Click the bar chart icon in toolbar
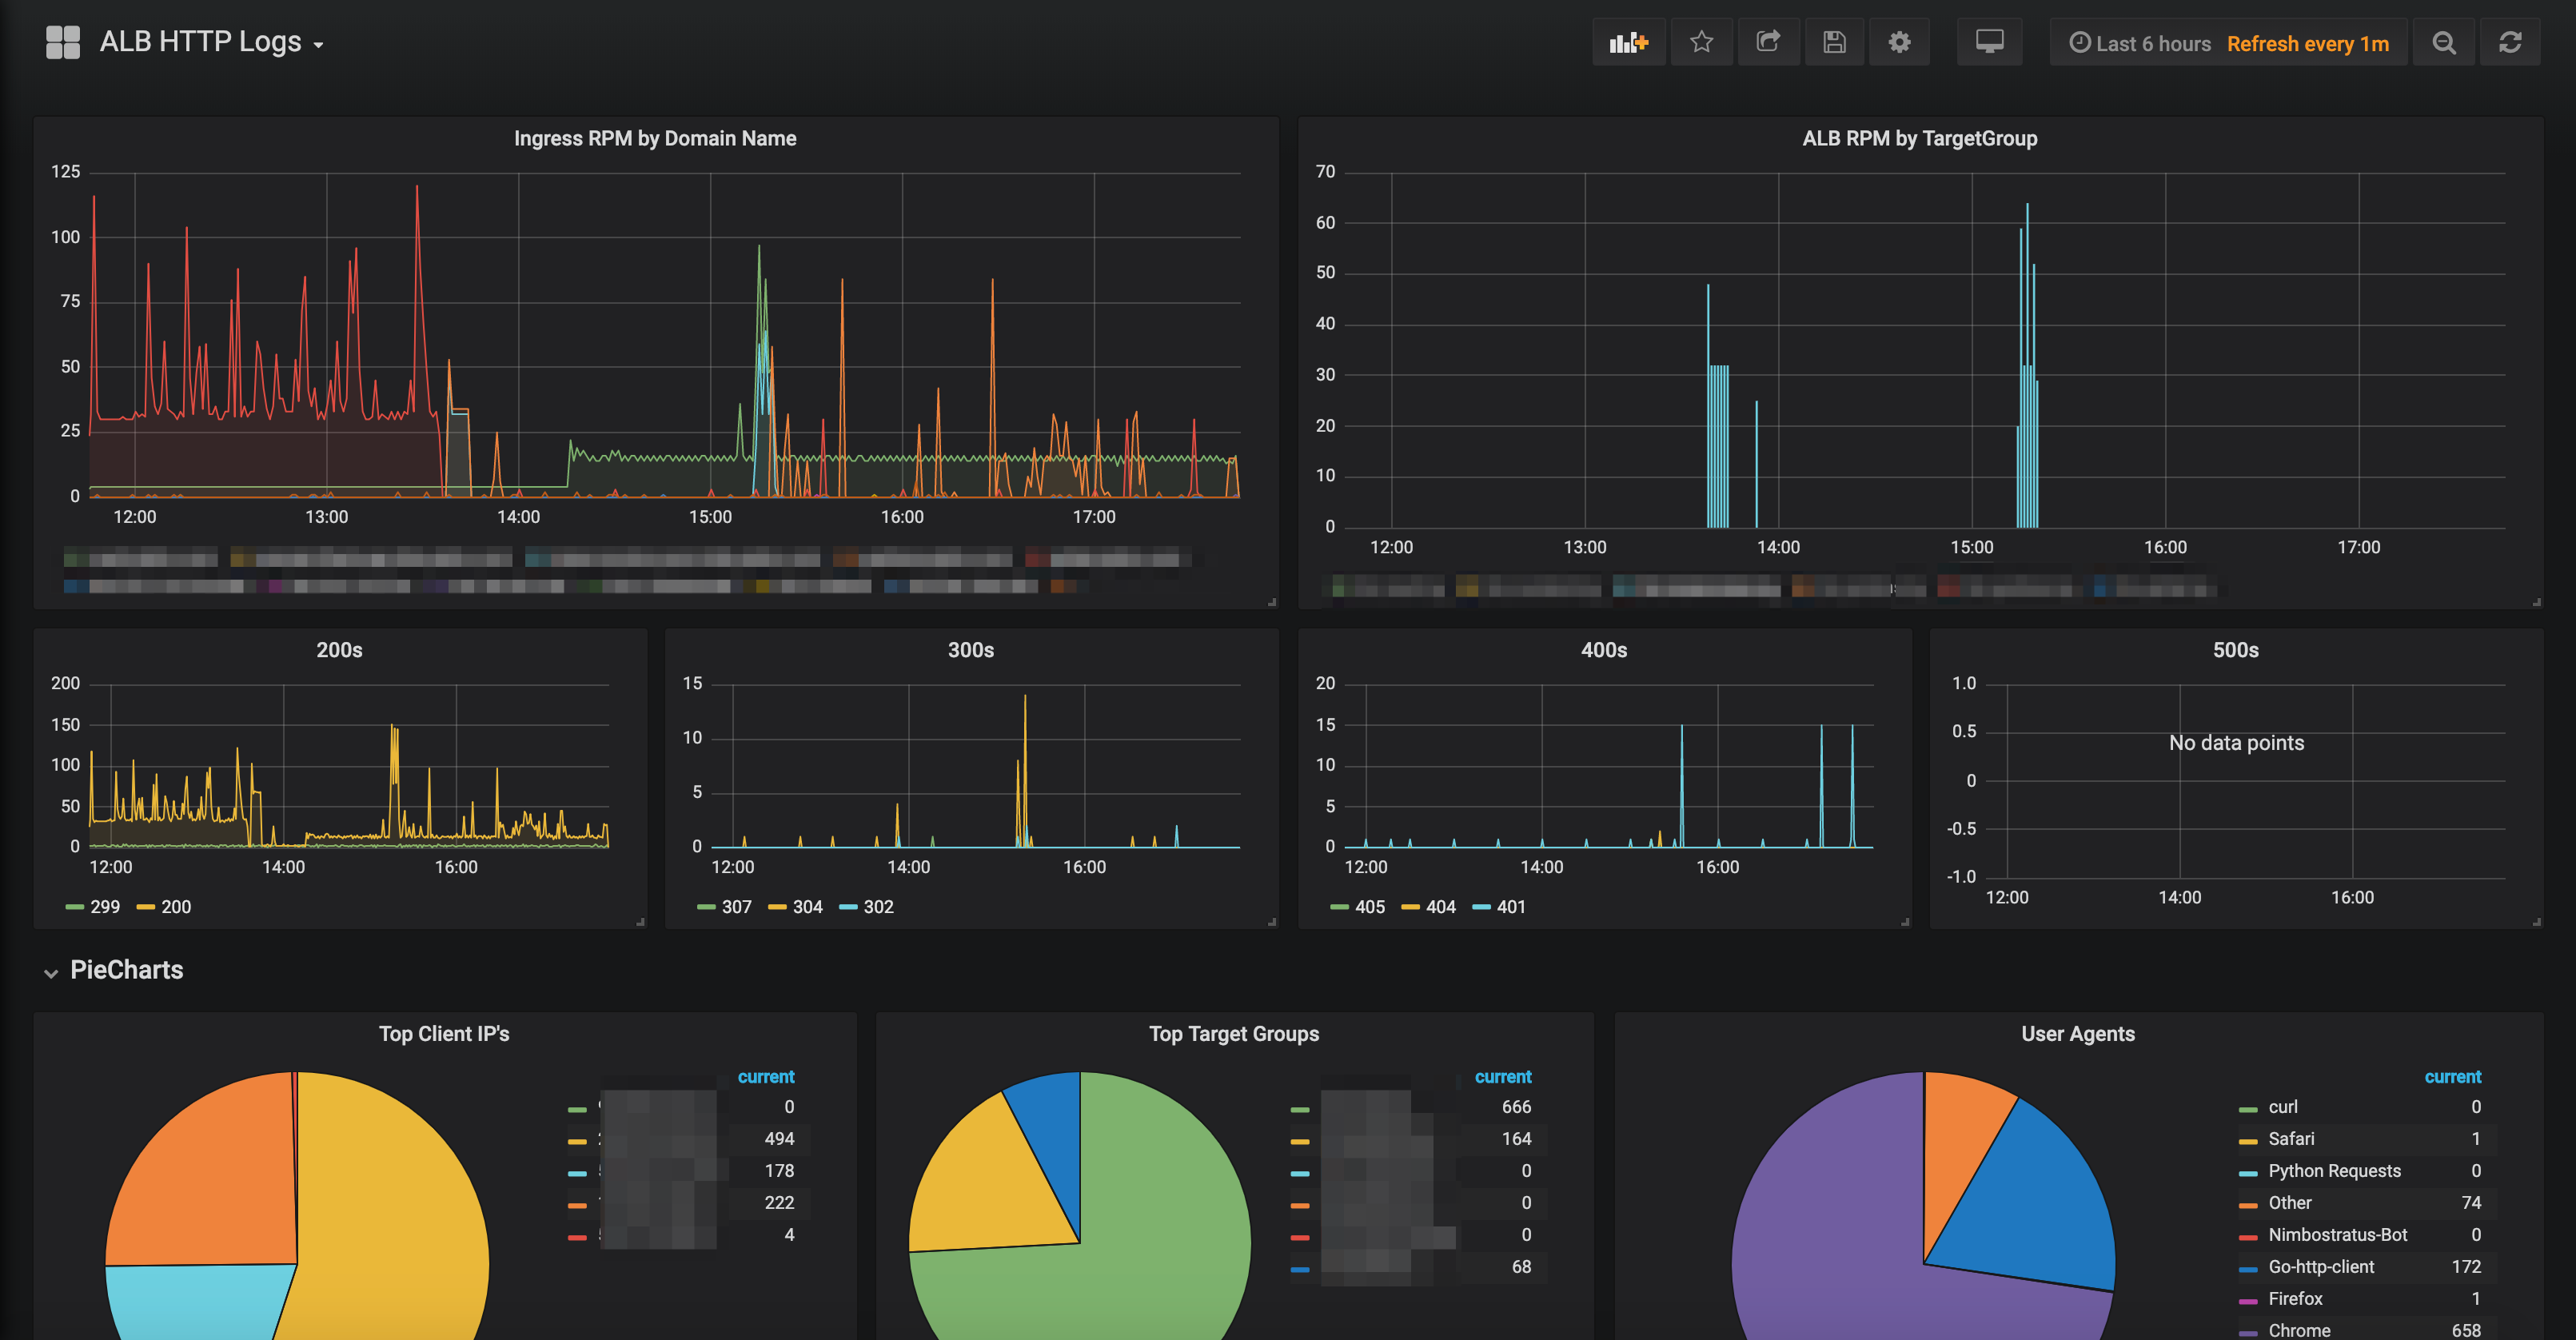 pos(1629,42)
